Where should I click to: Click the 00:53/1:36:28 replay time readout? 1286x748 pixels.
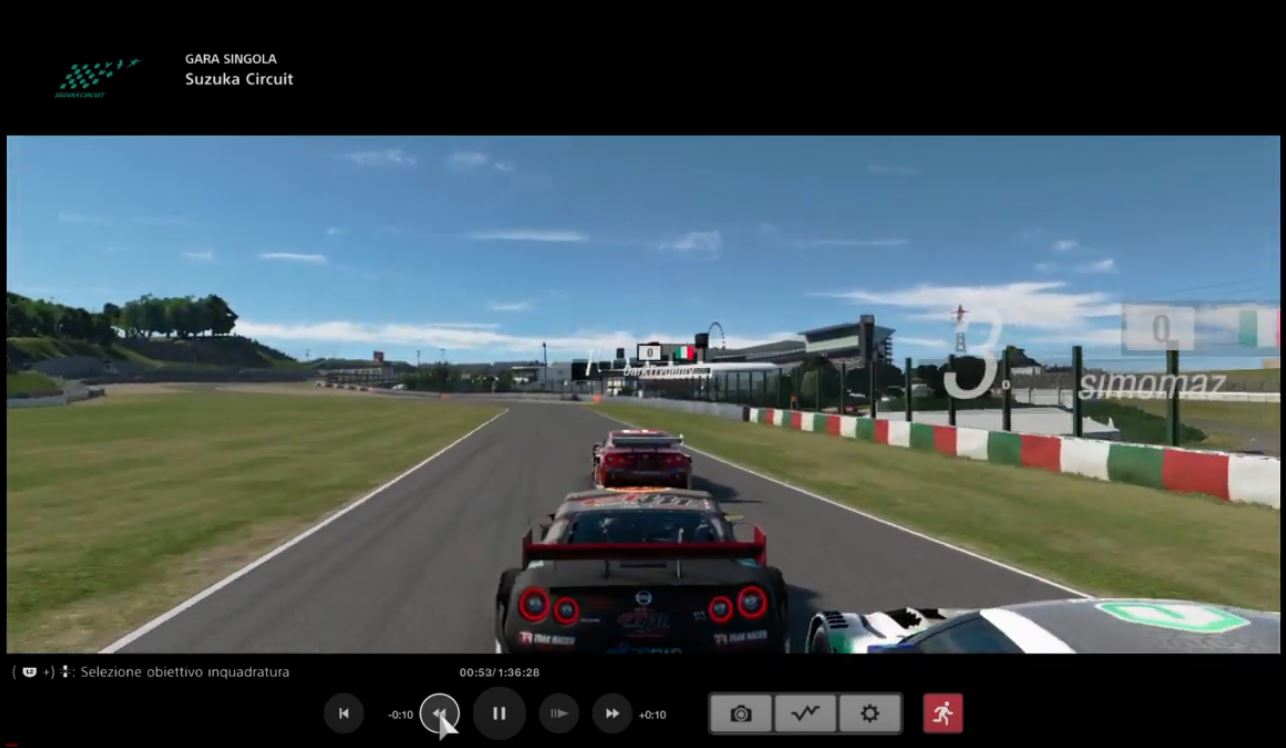click(x=500, y=672)
